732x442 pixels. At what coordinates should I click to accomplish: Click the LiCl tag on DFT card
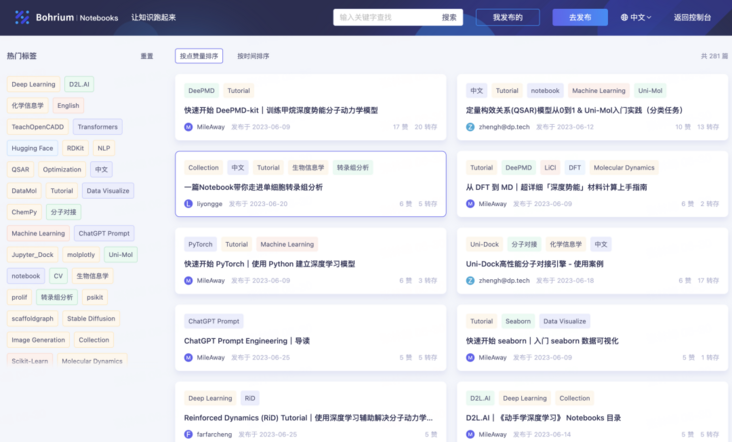tap(550, 168)
